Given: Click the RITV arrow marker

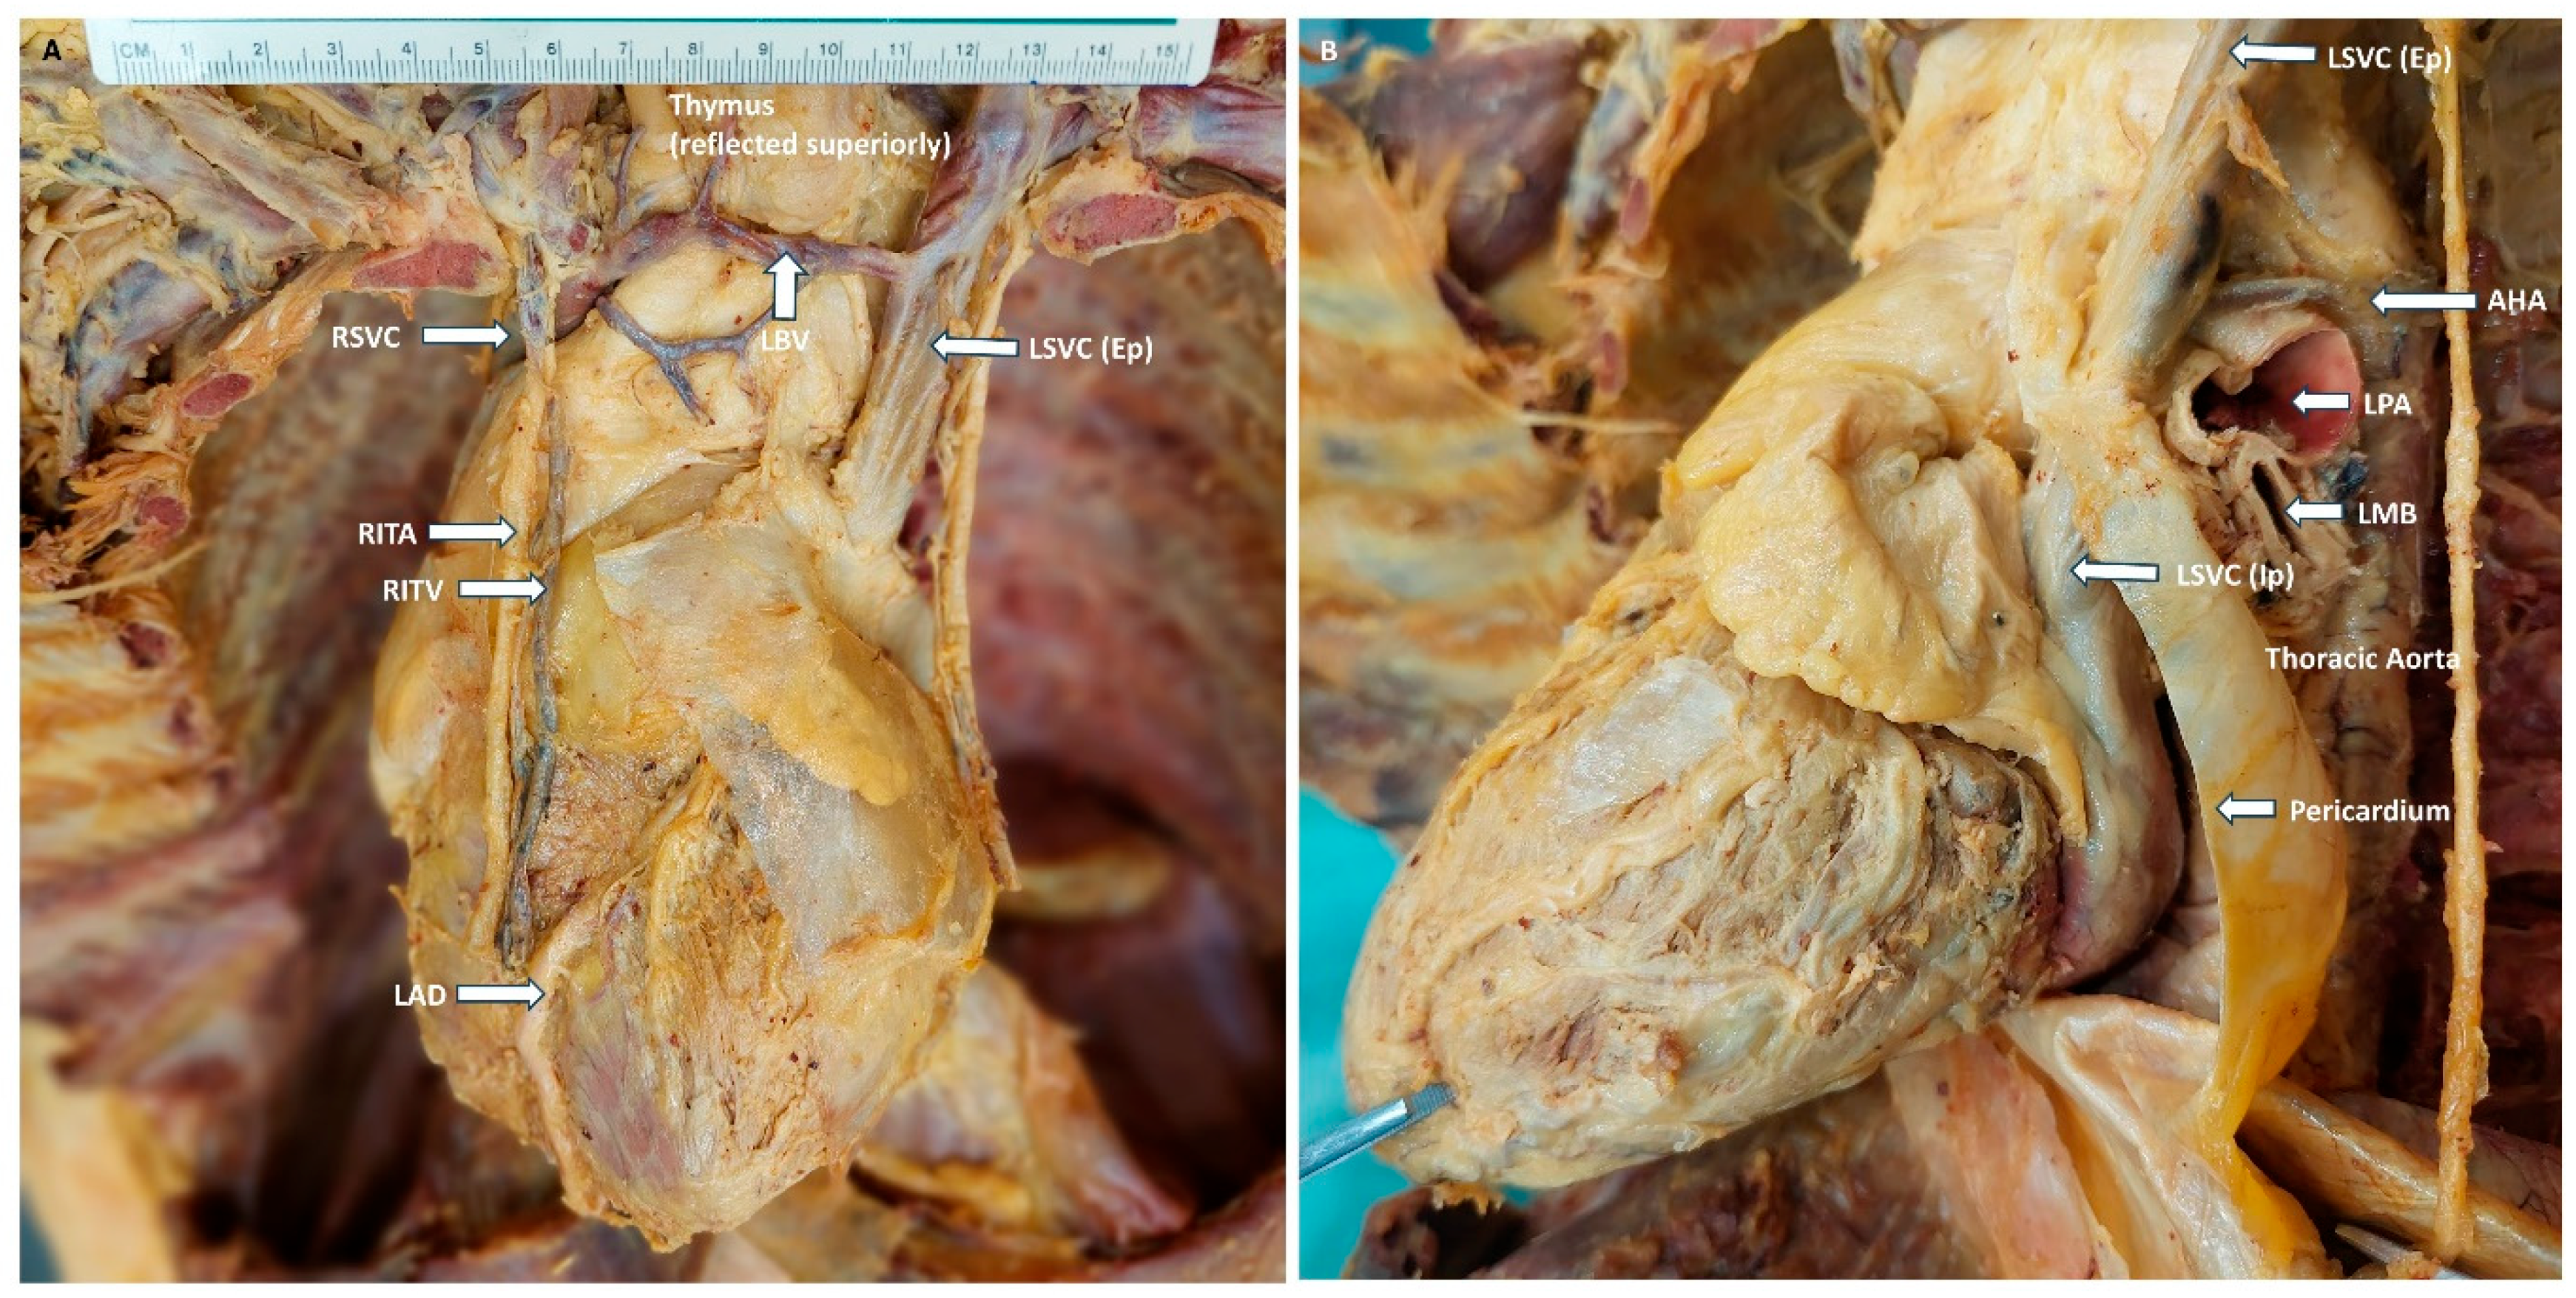Looking at the screenshot, I should click(x=502, y=589).
